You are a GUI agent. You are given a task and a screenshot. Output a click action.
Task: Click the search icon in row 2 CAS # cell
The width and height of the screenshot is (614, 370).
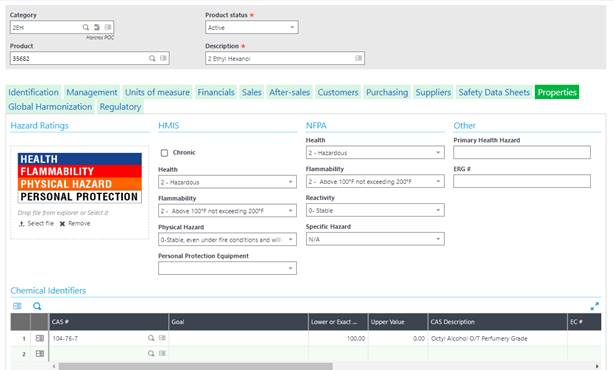151,354
